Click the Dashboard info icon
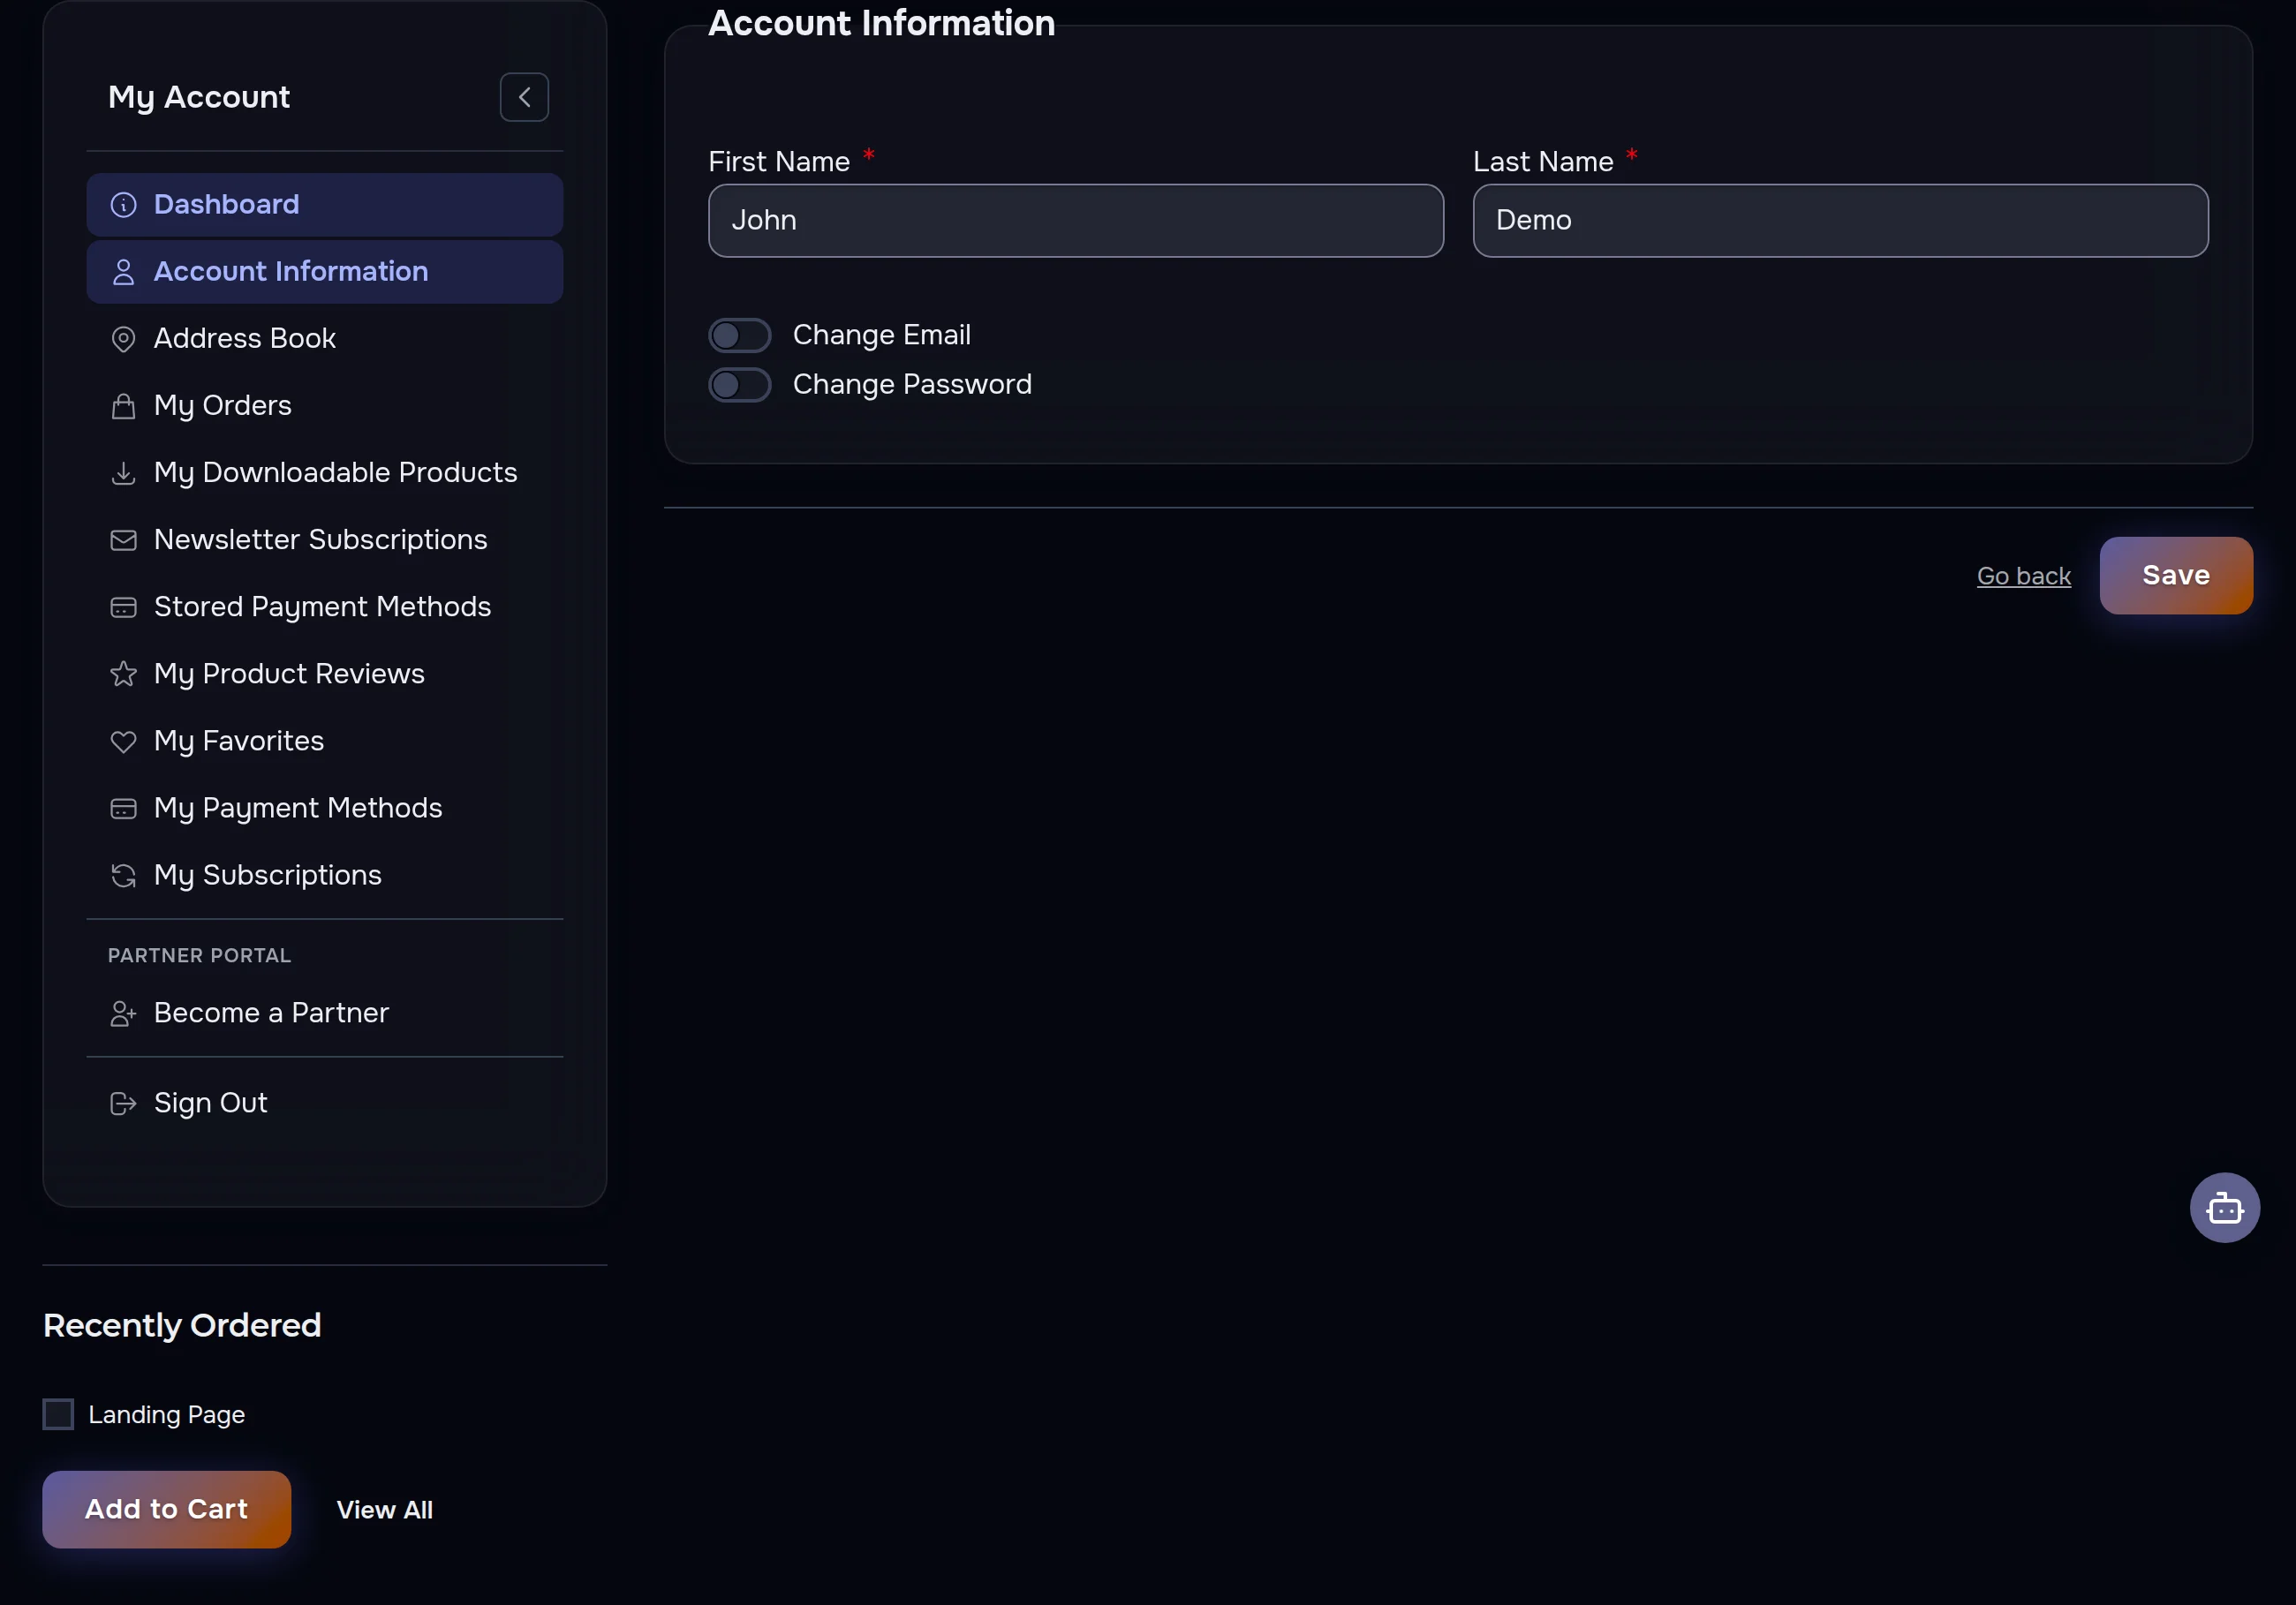The height and width of the screenshot is (1605, 2296). pos(123,205)
